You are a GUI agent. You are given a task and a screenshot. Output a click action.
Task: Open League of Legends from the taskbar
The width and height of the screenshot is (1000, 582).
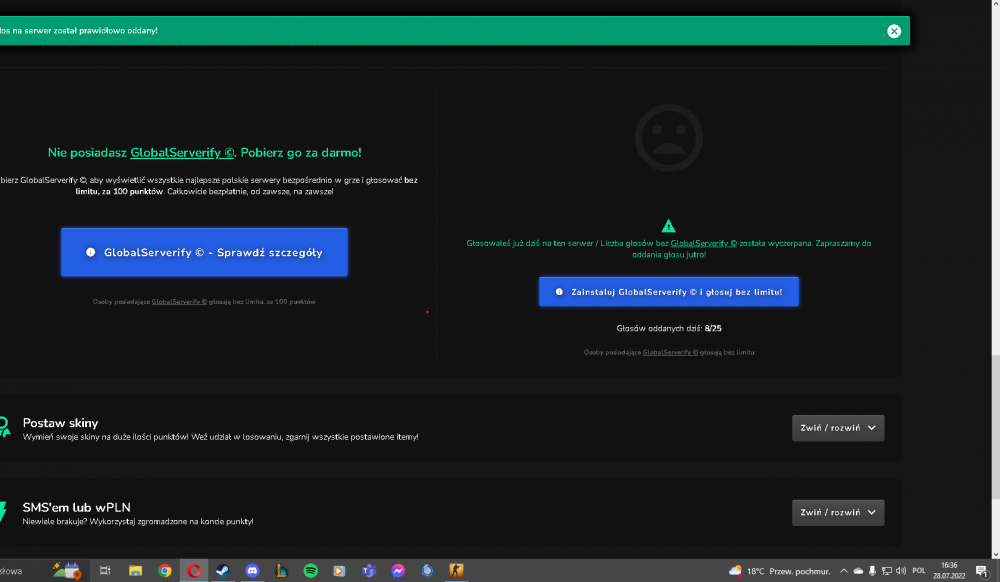point(281,571)
